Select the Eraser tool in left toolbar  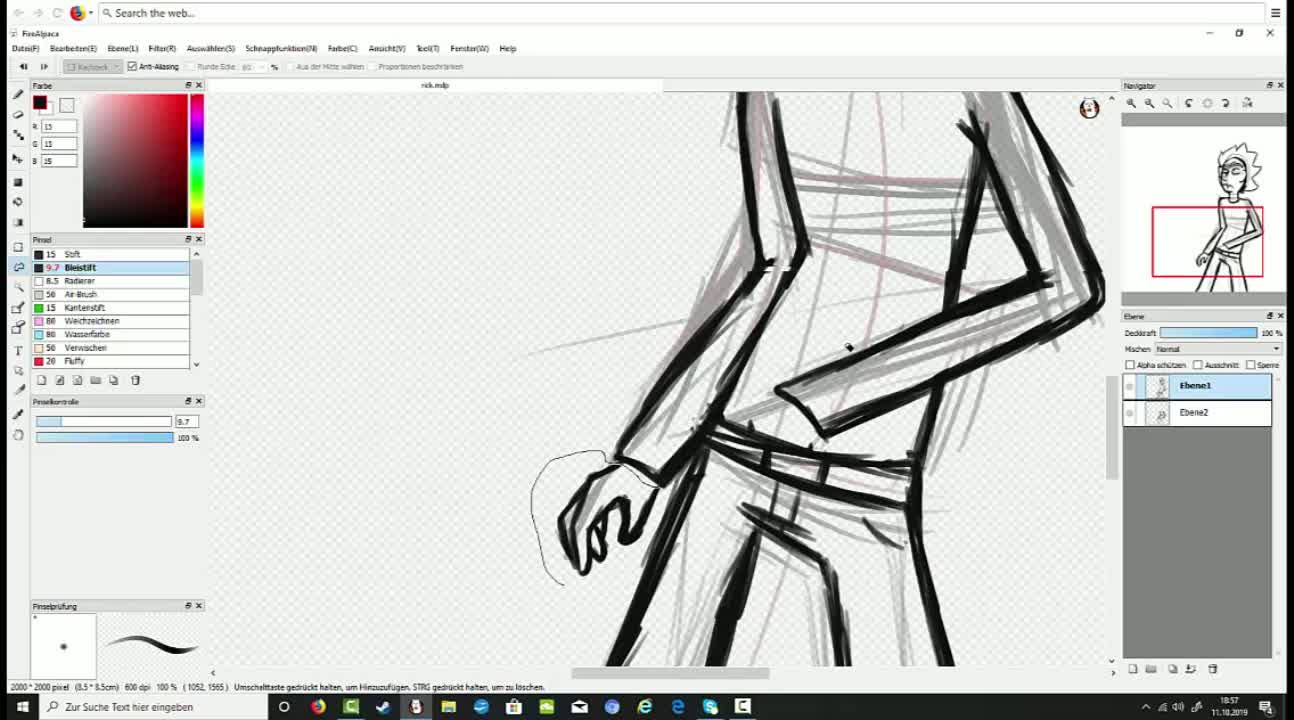(18, 114)
